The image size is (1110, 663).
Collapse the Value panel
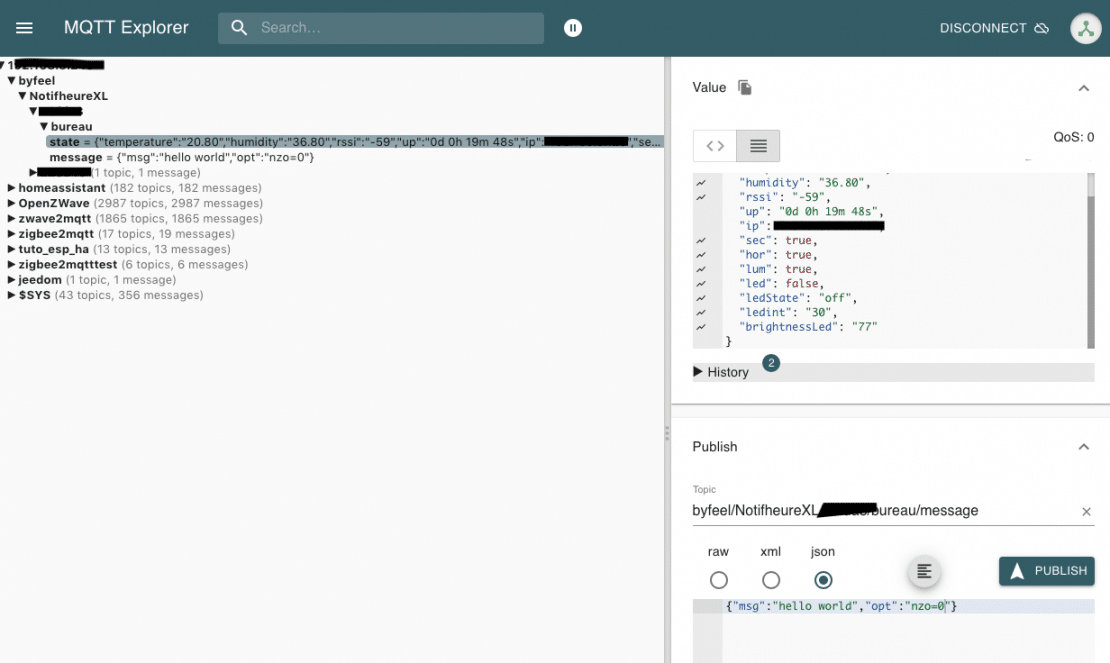click(1083, 88)
